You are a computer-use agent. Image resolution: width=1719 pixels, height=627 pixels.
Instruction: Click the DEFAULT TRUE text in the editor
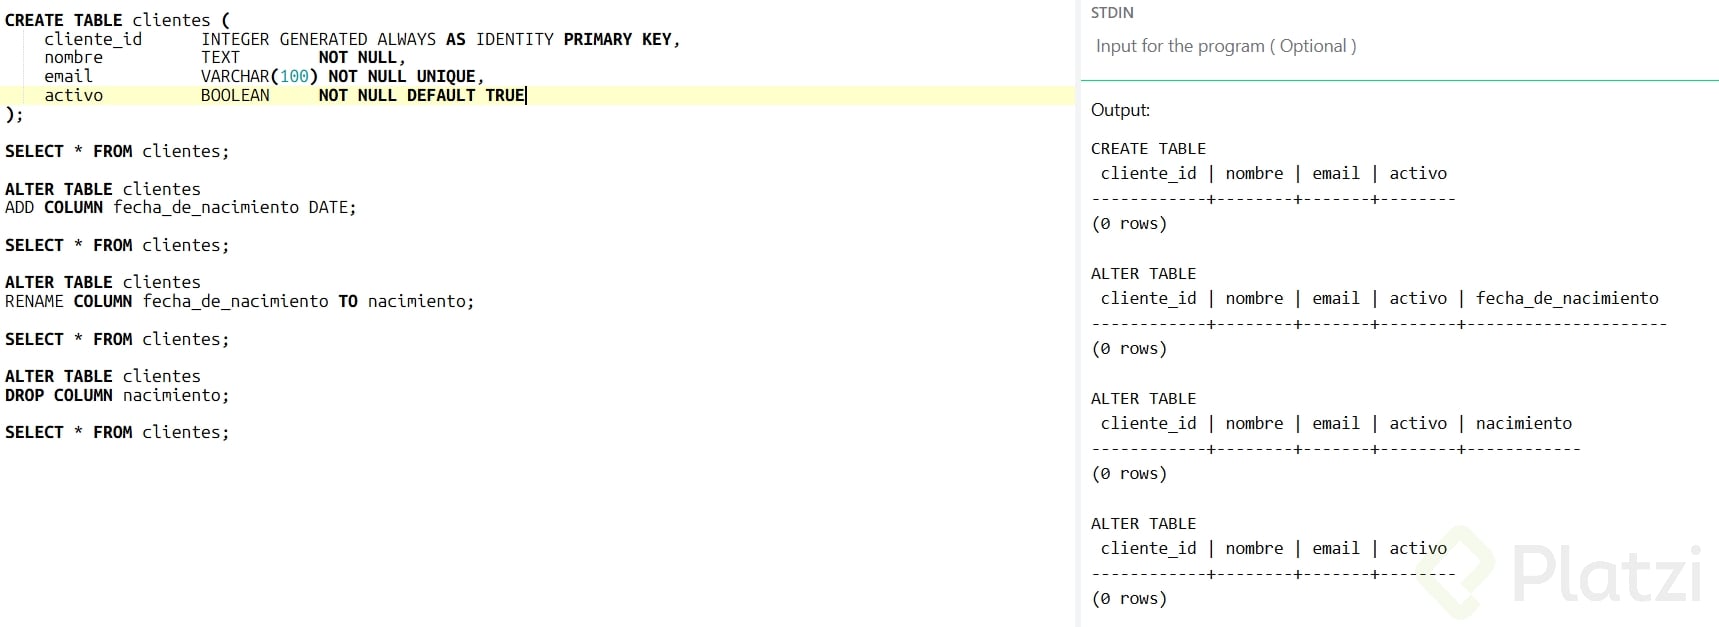tap(465, 95)
